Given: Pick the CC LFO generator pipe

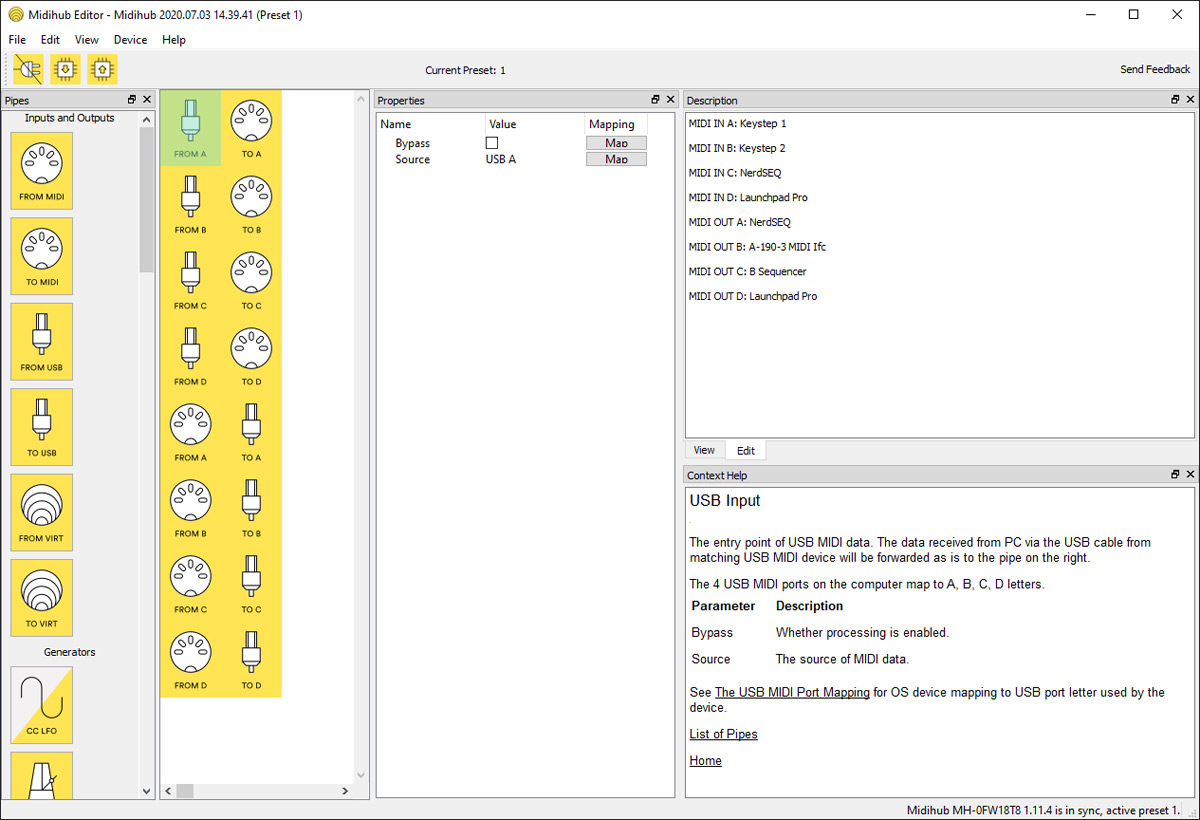Looking at the screenshot, I should coord(42,704).
